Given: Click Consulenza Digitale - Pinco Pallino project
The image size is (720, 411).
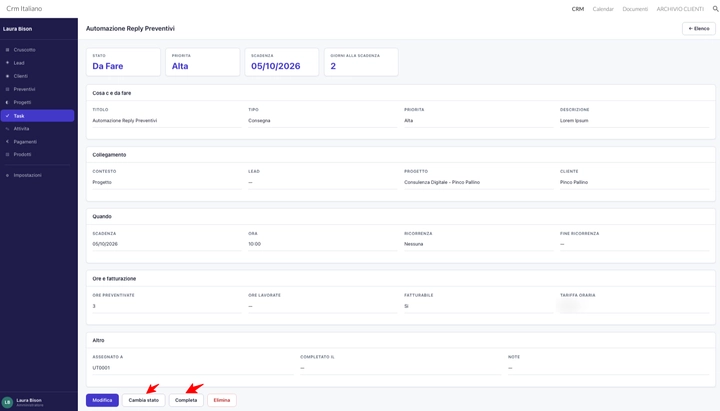Looking at the screenshot, I should pyautogui.click(x=442, y=182).
